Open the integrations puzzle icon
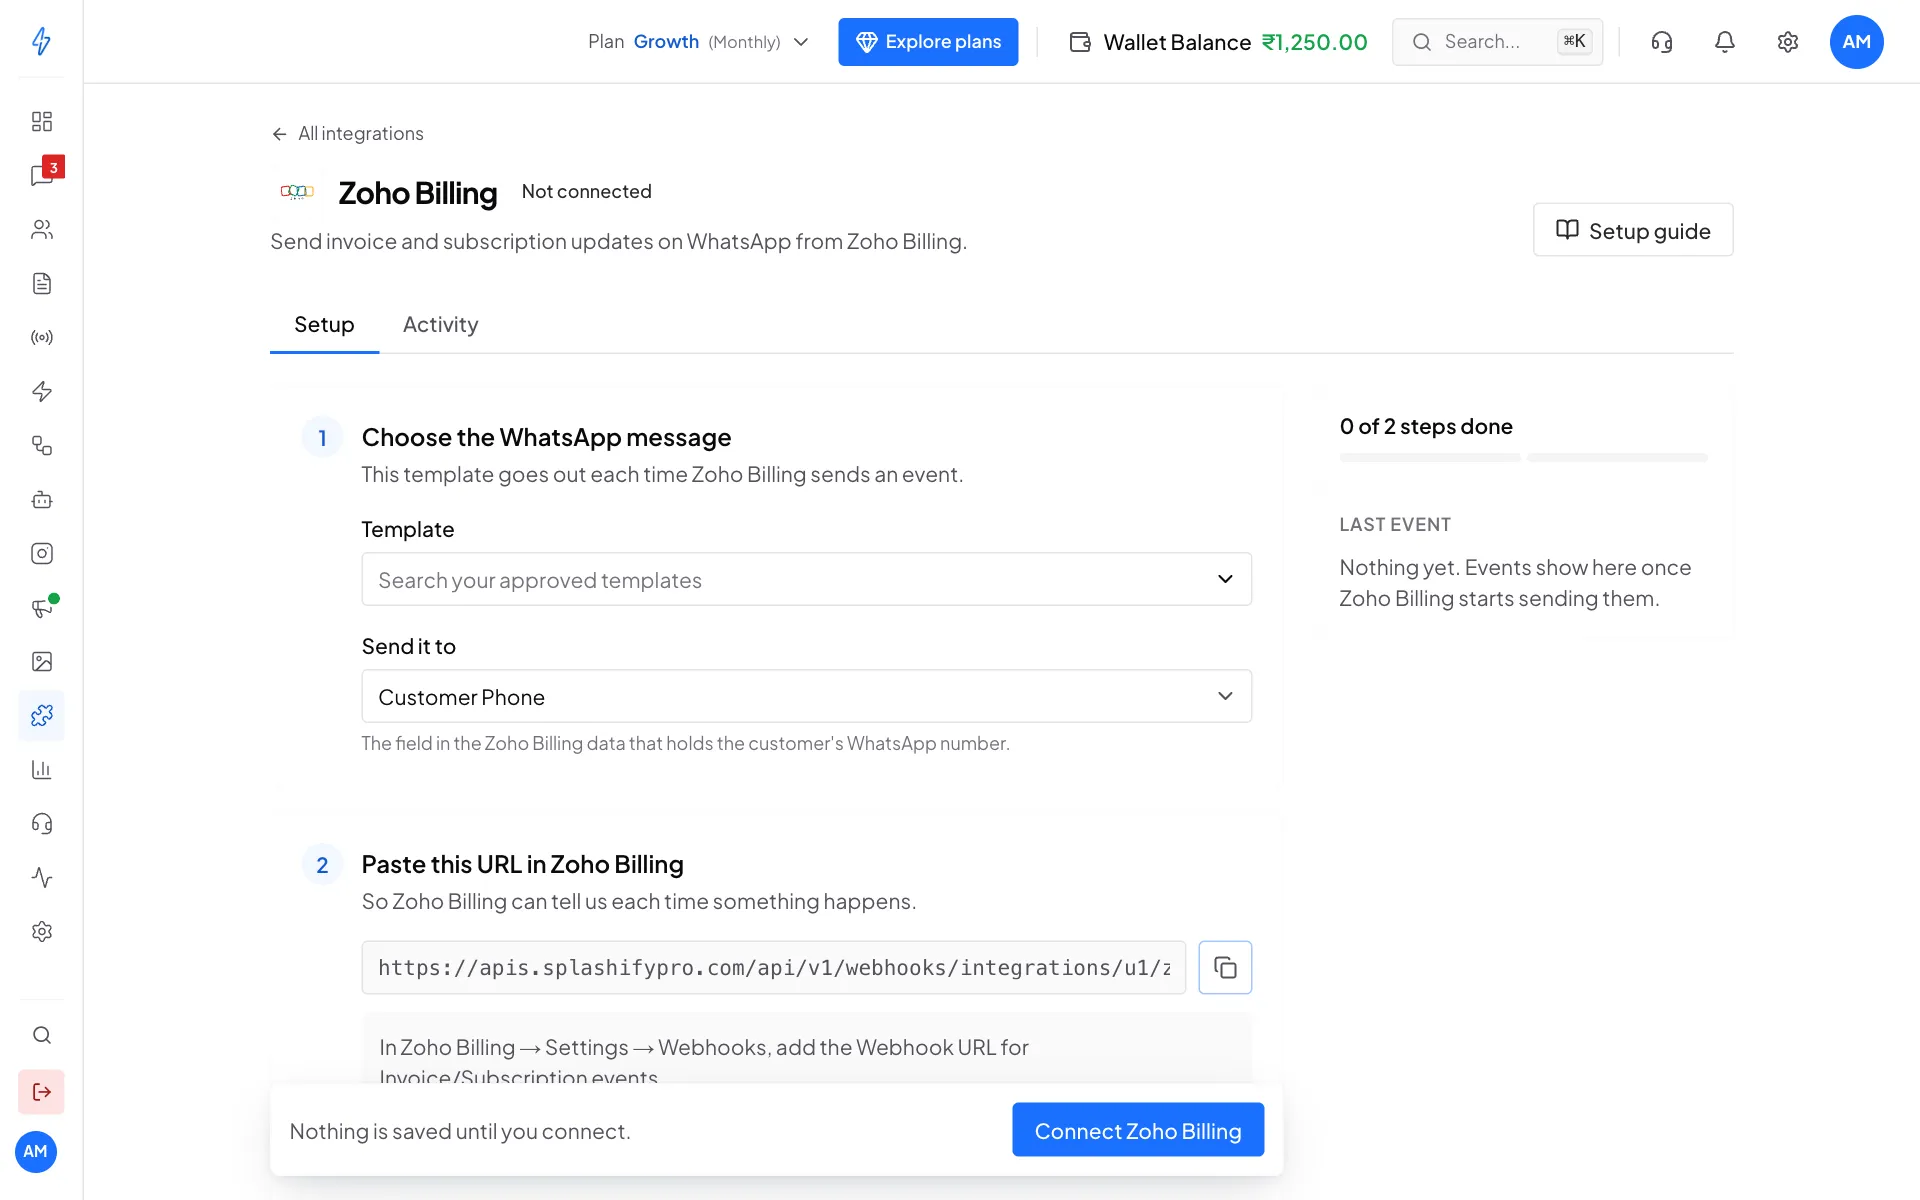The width and height of the screenshot is (1920, 1200). tap(41, 715)
